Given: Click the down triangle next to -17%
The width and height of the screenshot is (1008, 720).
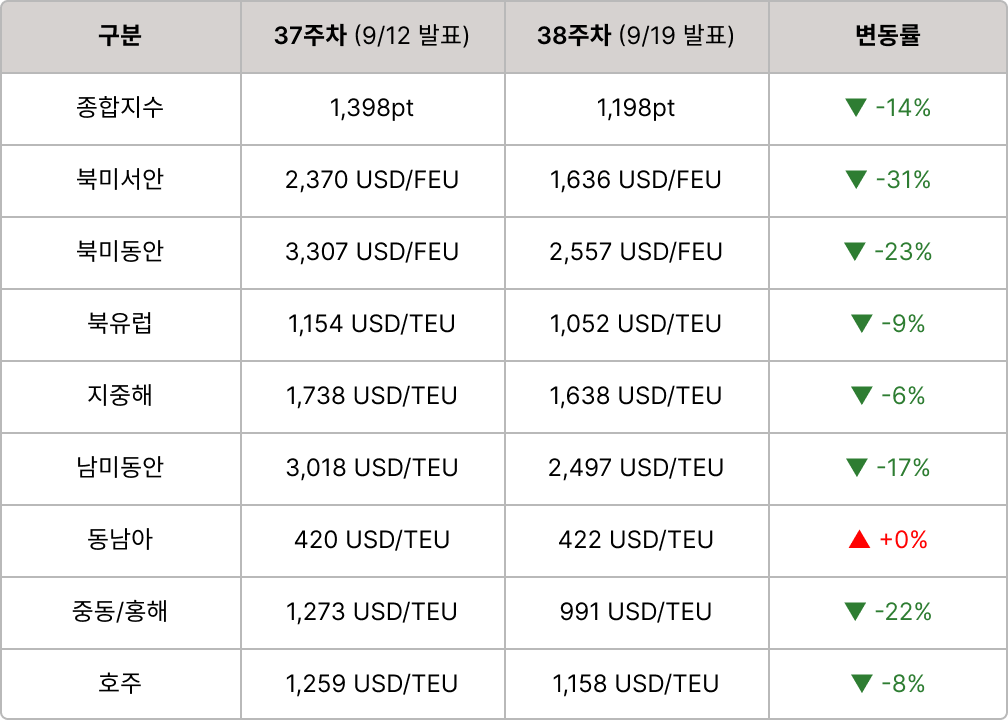Looking at the screenshot, I should click(855, 468).
